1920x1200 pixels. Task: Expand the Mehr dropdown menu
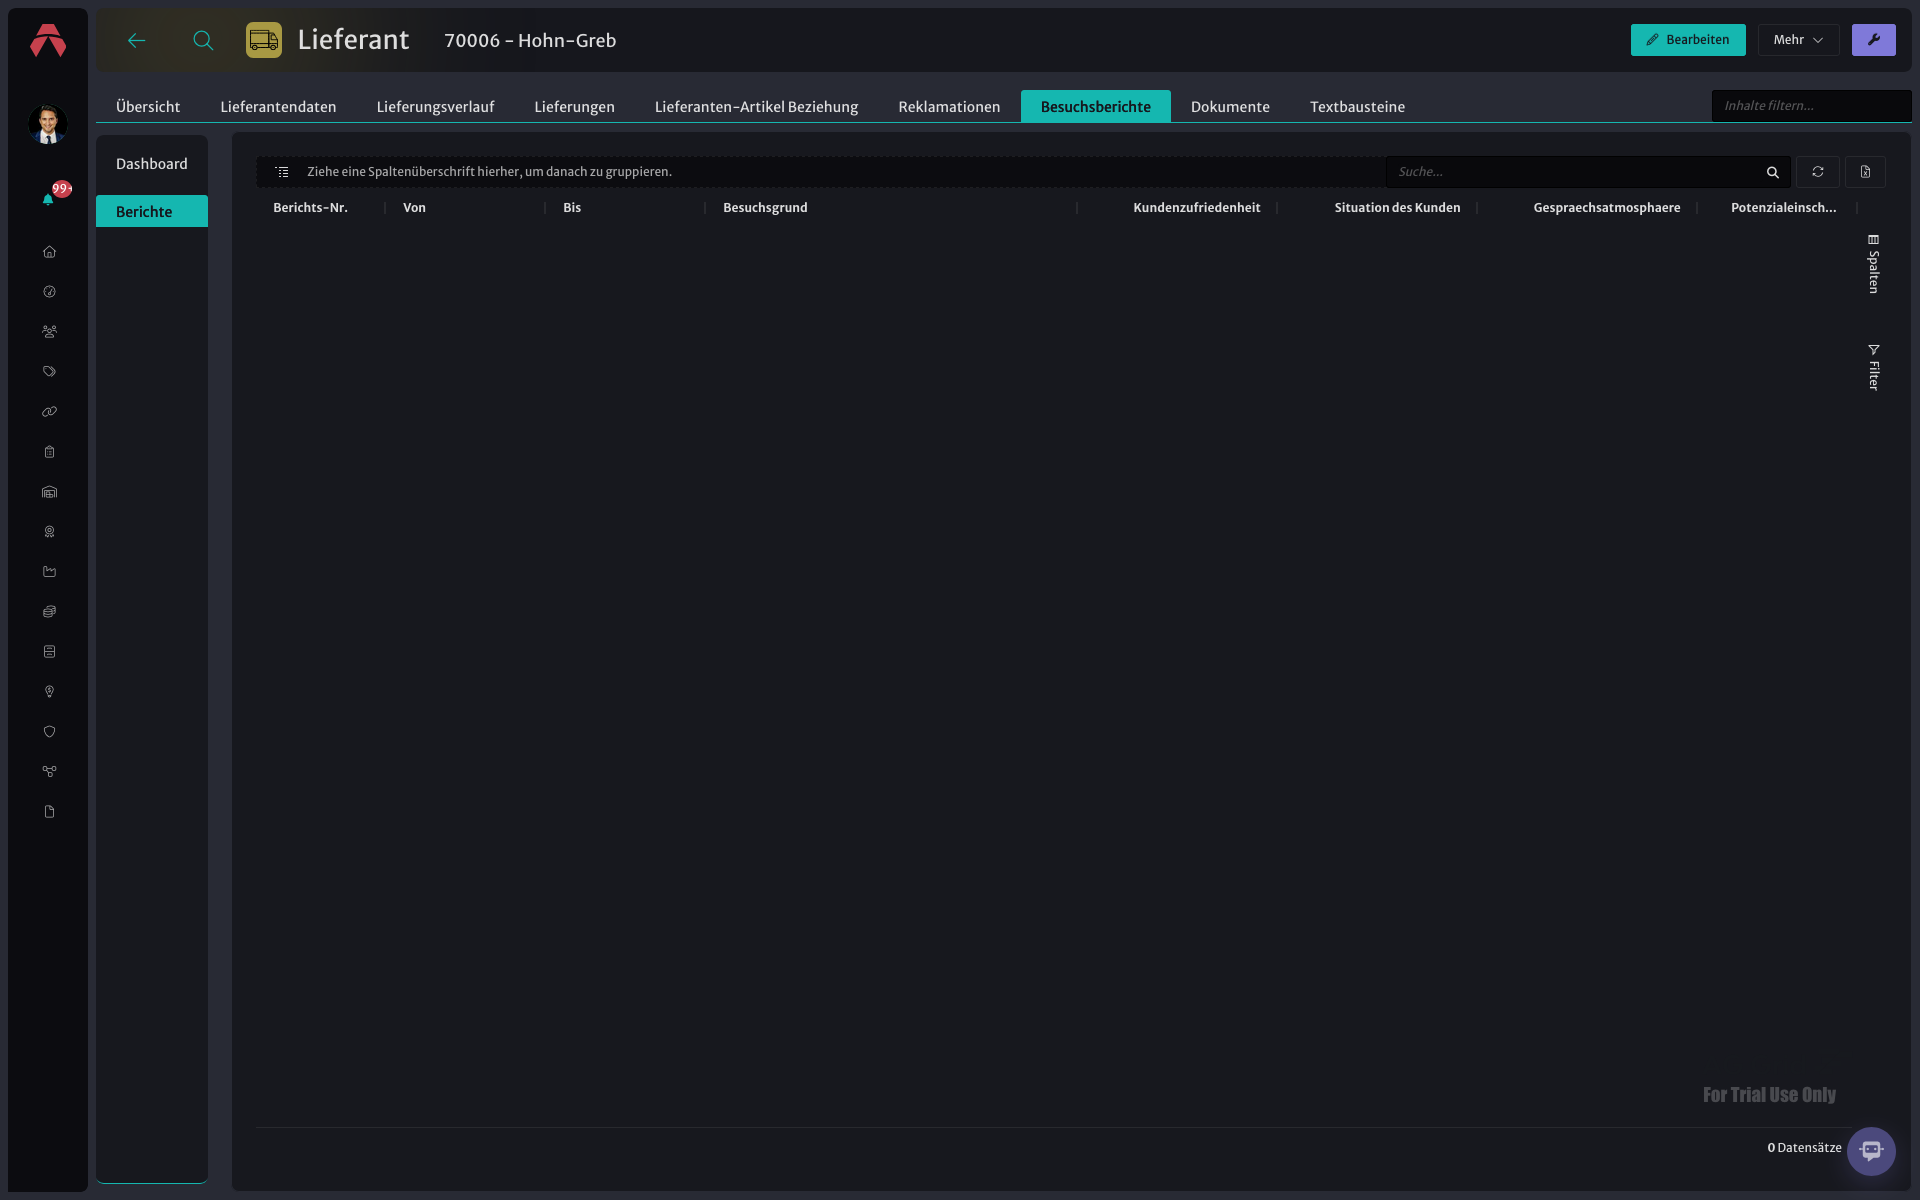point(1798,40)
